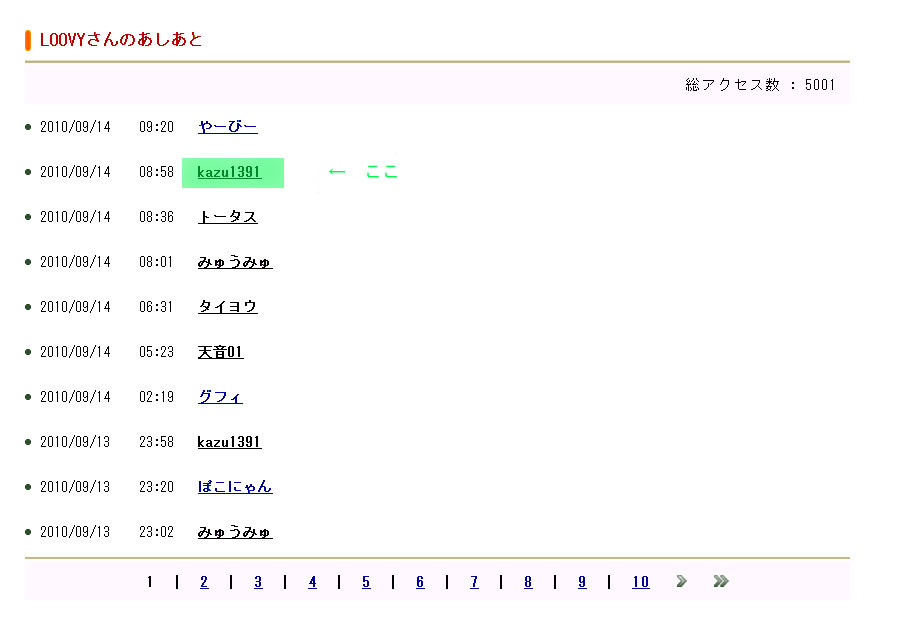The width and height of the screenshot is (918, 617).
Task: Visit タイヨウ's profile
Action: click(x=227, y=307)
